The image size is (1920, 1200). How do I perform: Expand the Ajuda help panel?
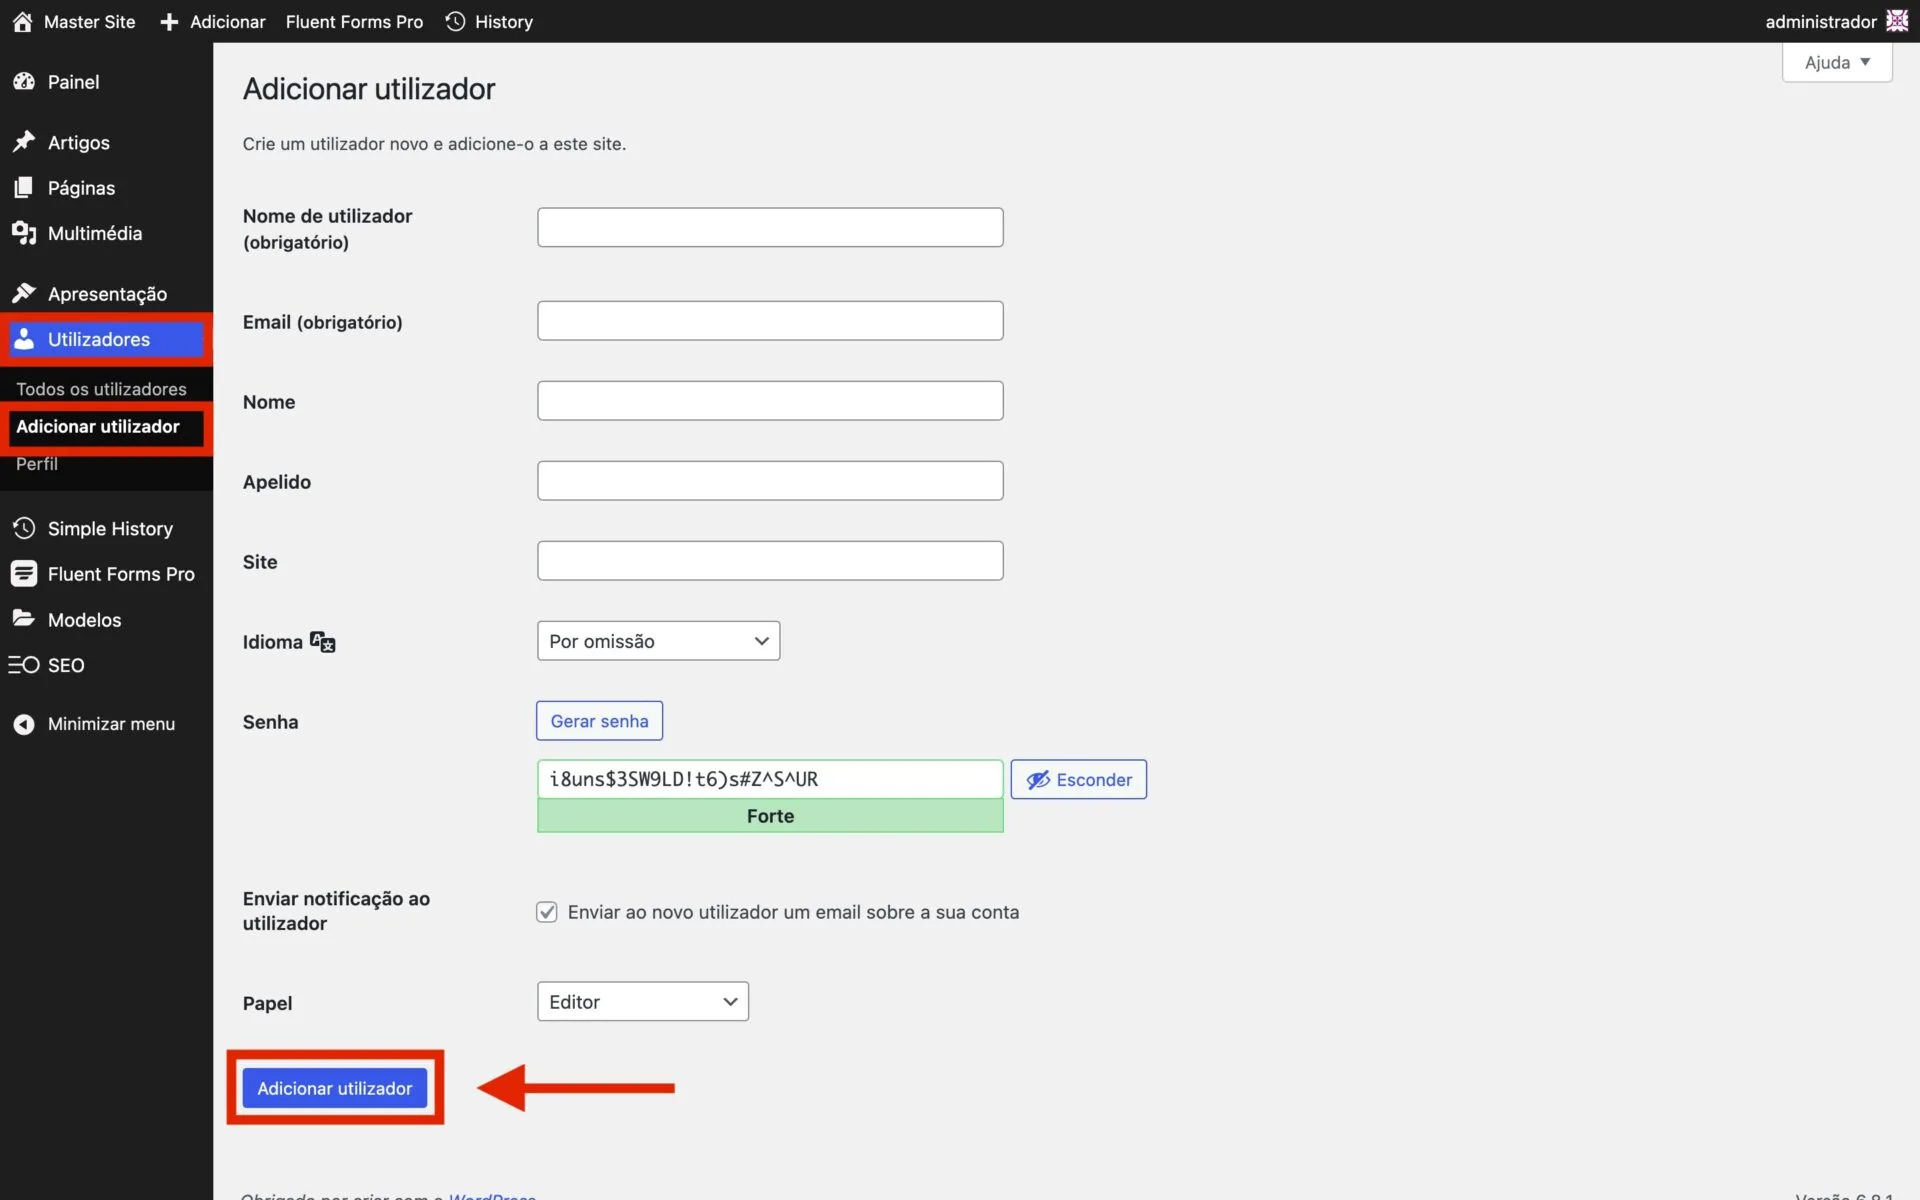tap(1836, 63)
